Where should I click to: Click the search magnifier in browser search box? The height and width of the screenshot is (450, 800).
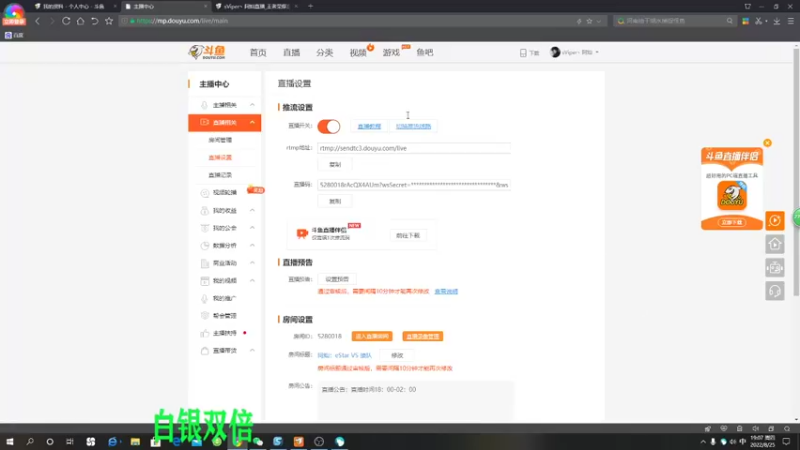(x=730, y=21)
